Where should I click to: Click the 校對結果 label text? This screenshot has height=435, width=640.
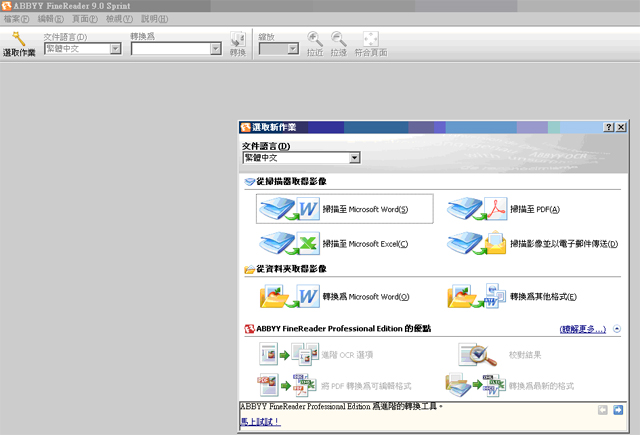pos(525,355)
